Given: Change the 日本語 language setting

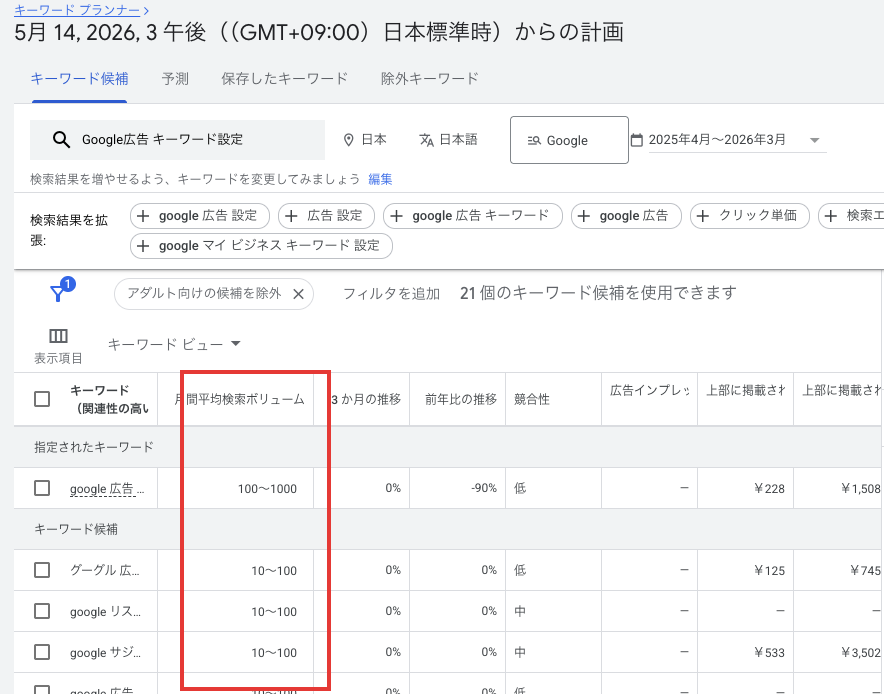Looking at the screenshot, I should click(448, 140).
